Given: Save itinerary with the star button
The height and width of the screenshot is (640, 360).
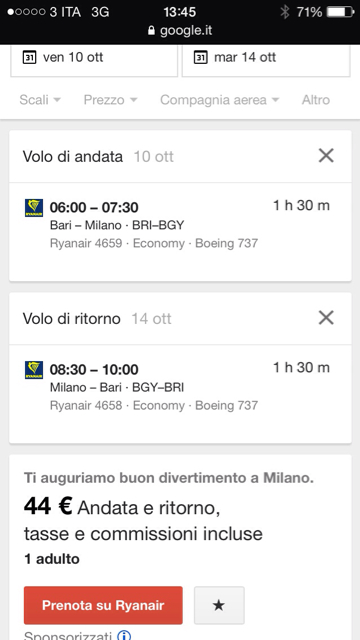Looking at the screenshot, I should coord(219,605).
